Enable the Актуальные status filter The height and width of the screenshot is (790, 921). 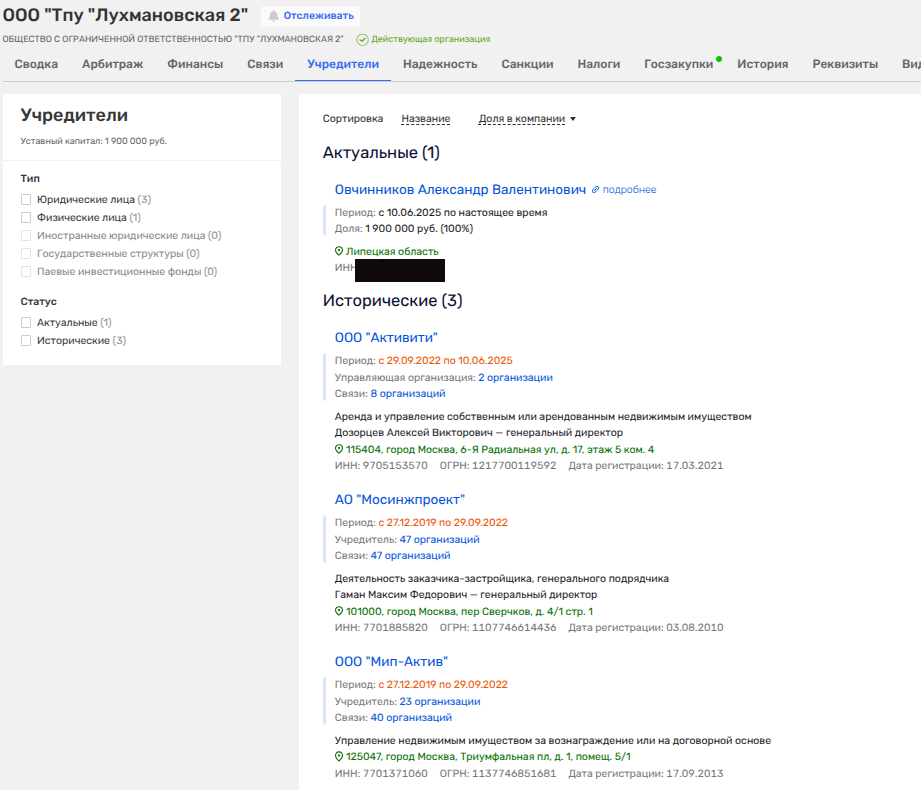pyautogui.click(x=27, y=323)
